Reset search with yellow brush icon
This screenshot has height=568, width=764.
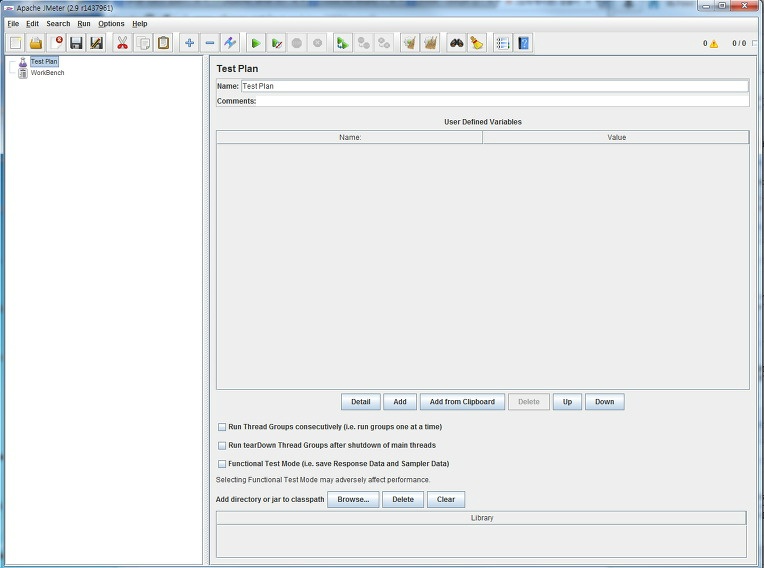coord(477,43)
